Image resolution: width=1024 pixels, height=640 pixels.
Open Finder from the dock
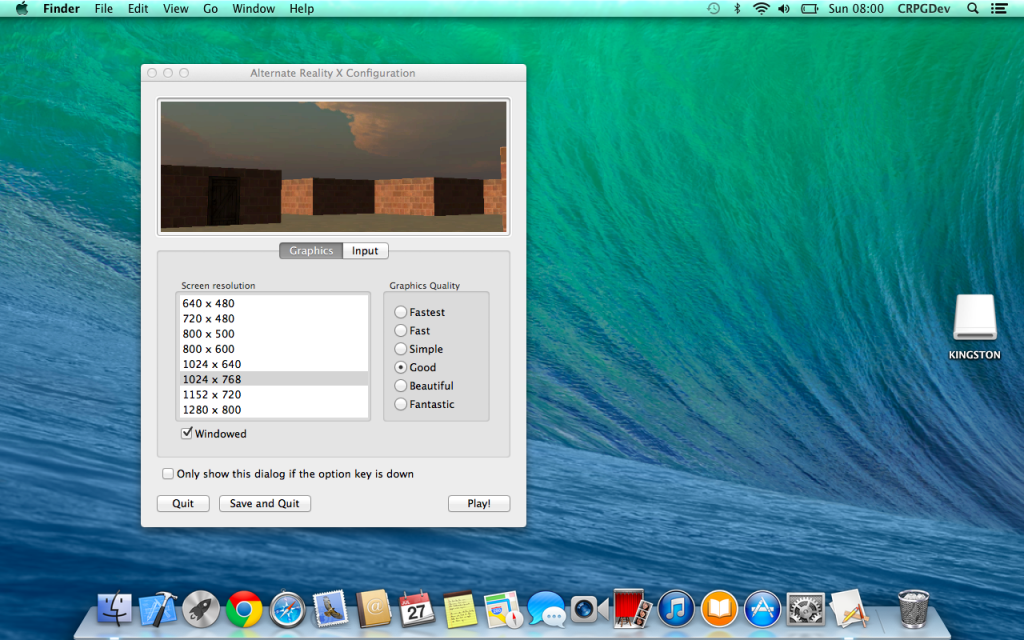[114, 609]
